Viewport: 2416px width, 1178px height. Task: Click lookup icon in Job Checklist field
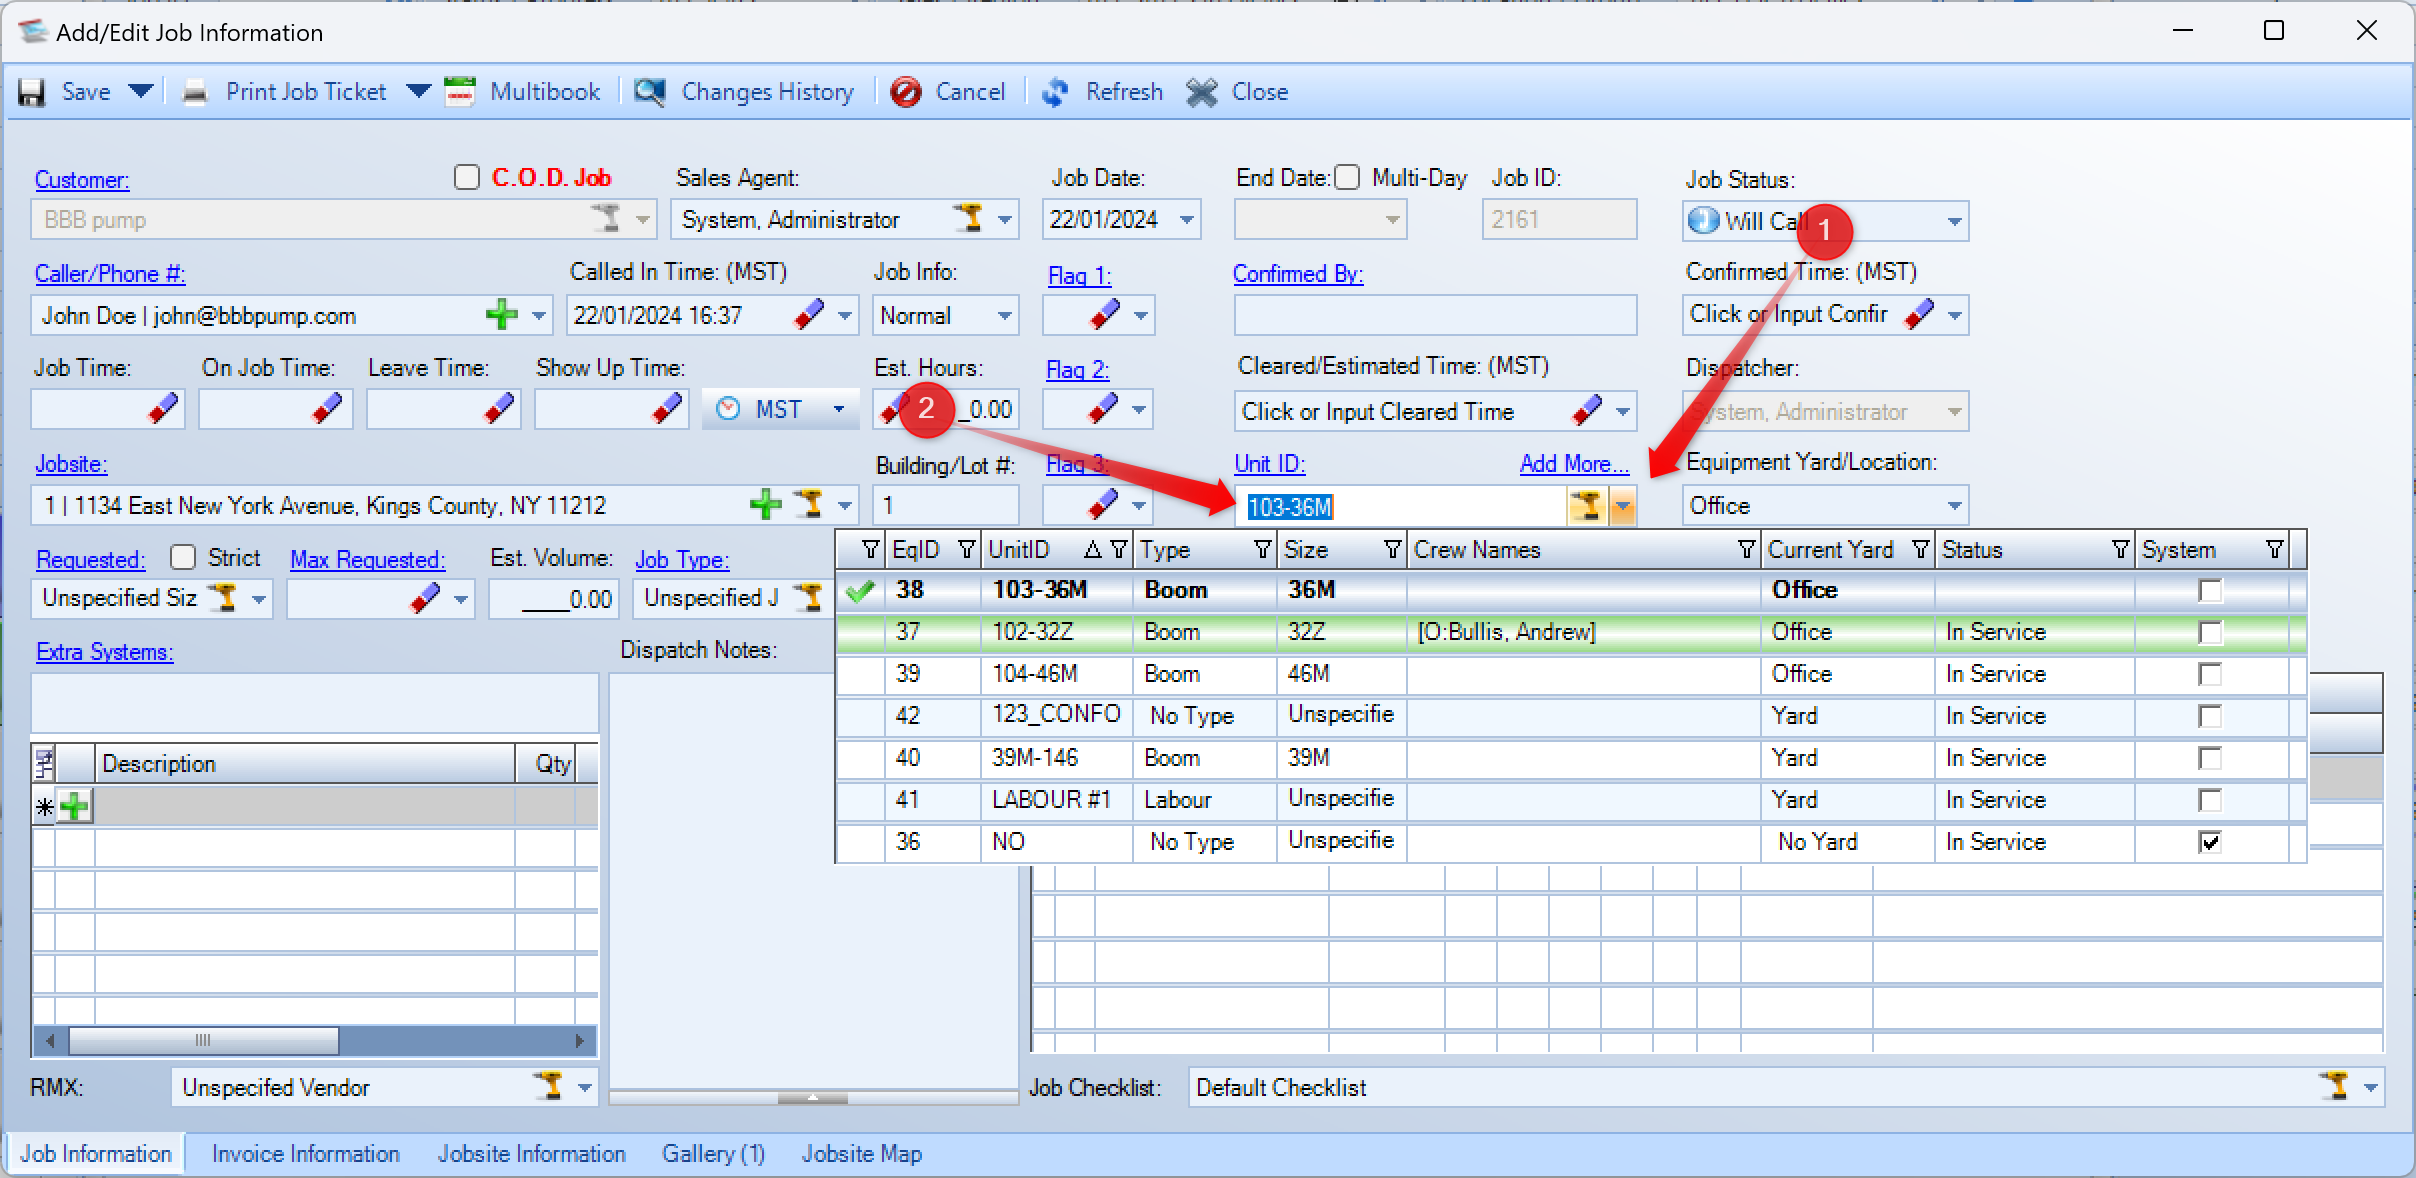(2336, 1087)
